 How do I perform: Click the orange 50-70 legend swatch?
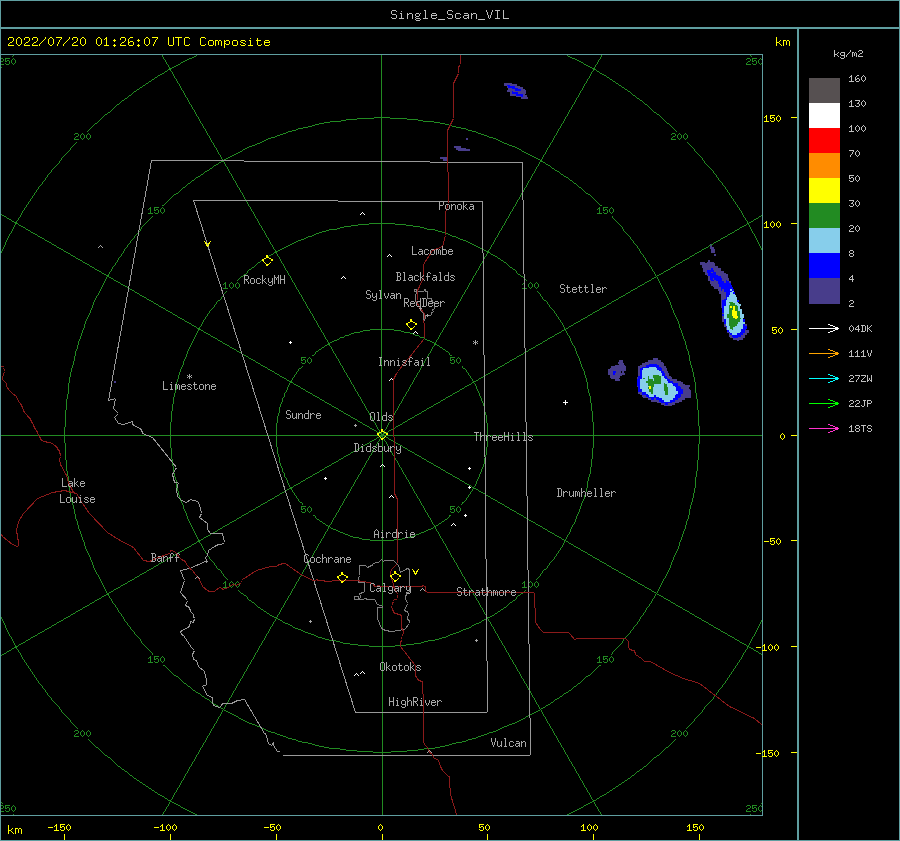pos(824,165)
